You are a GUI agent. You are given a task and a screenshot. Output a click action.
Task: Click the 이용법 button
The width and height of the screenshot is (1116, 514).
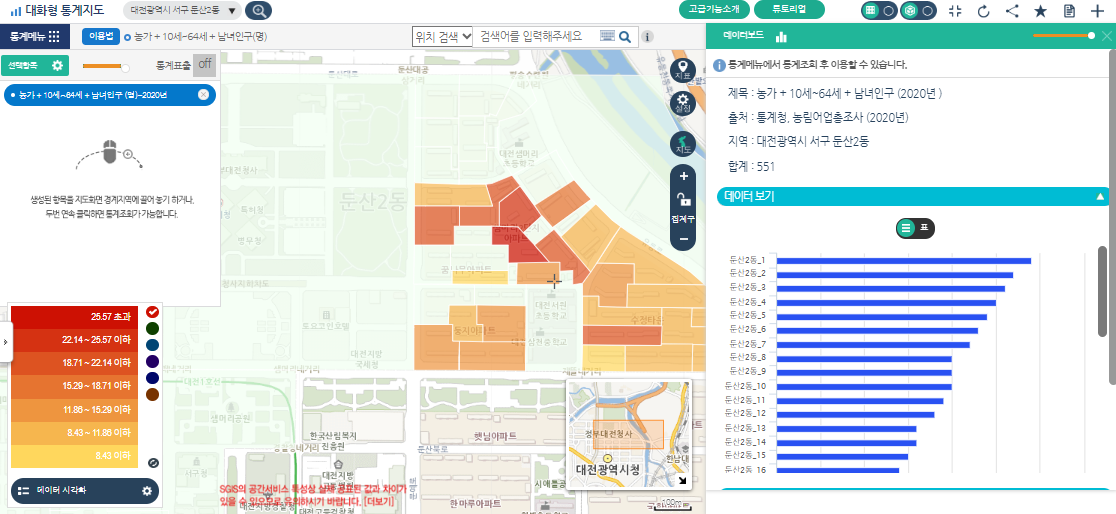[101, 36]
